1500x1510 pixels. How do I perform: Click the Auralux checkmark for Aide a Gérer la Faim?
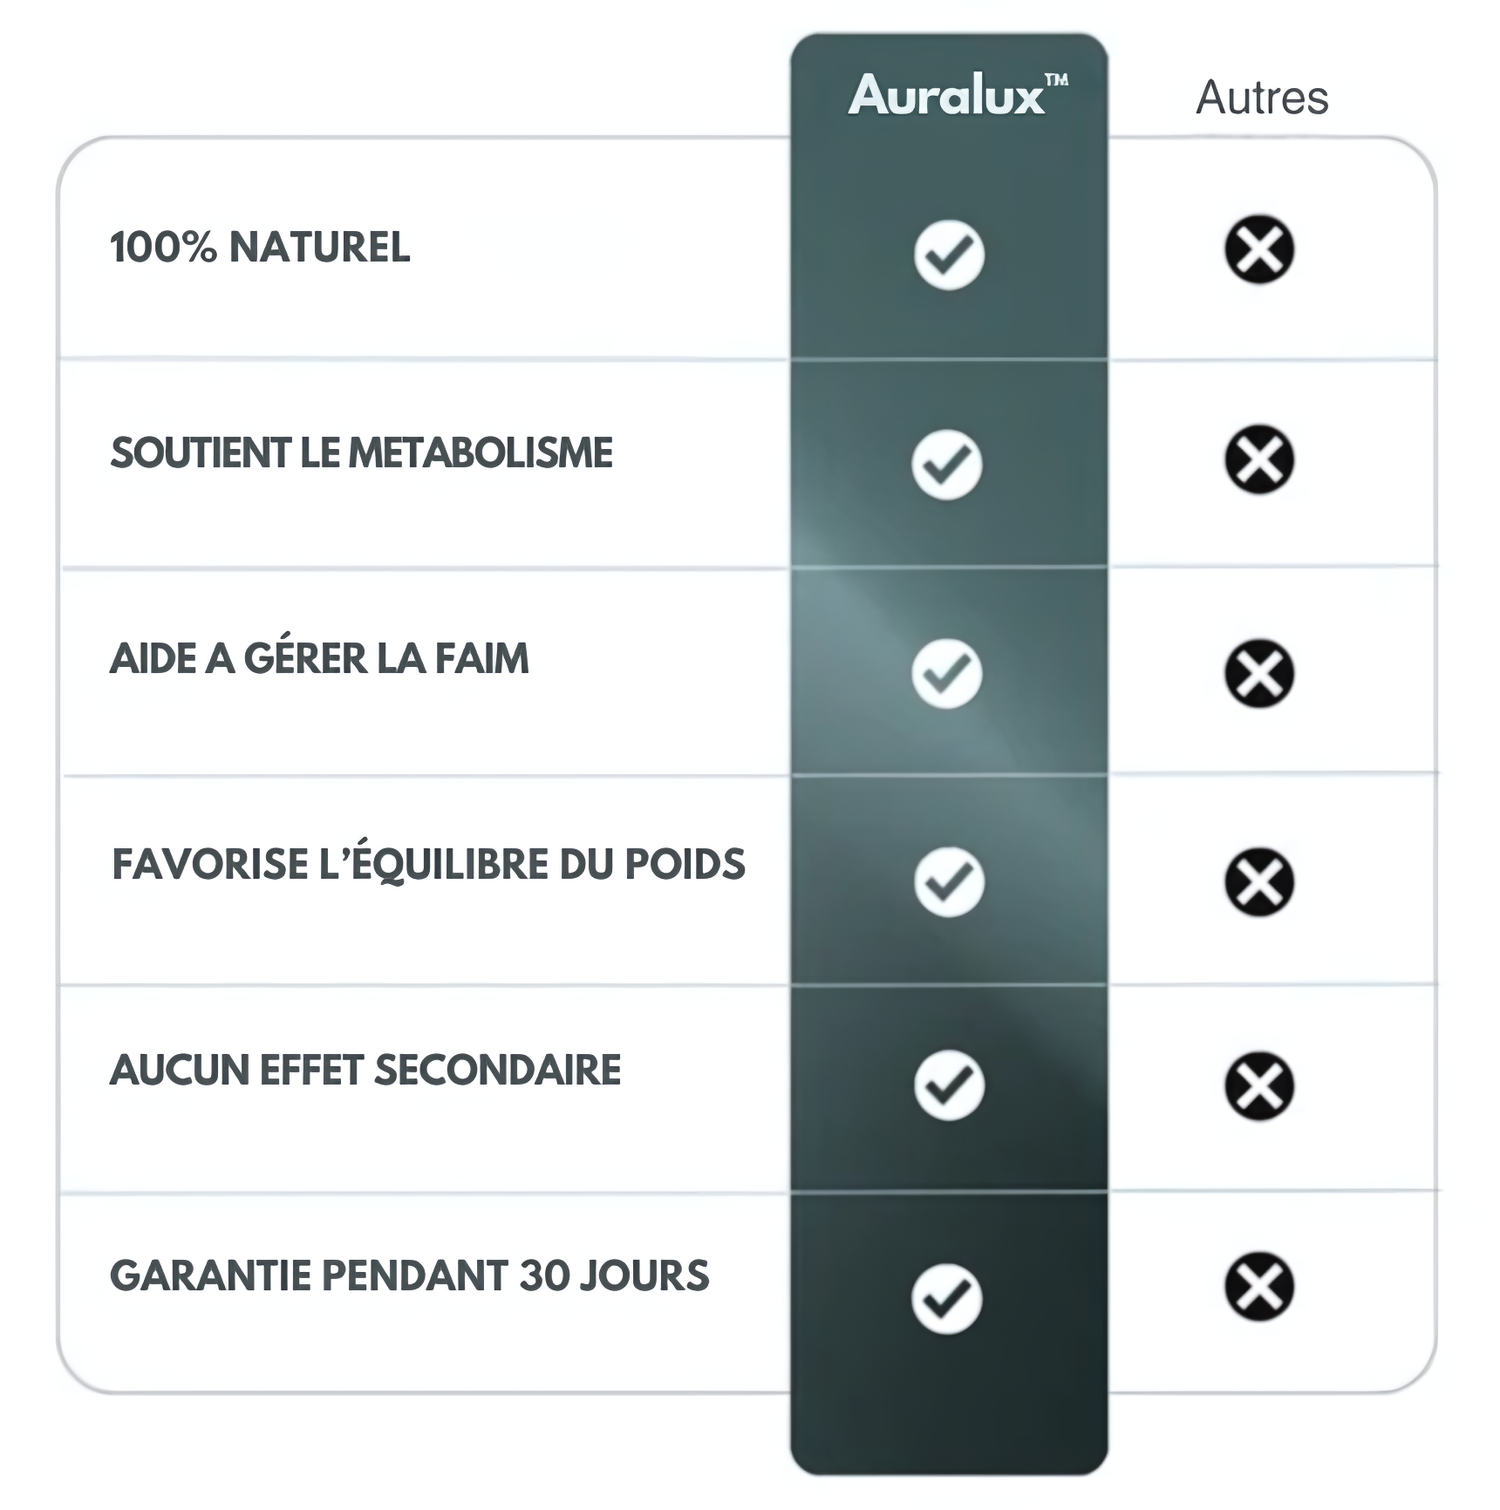tap(947, 673)
